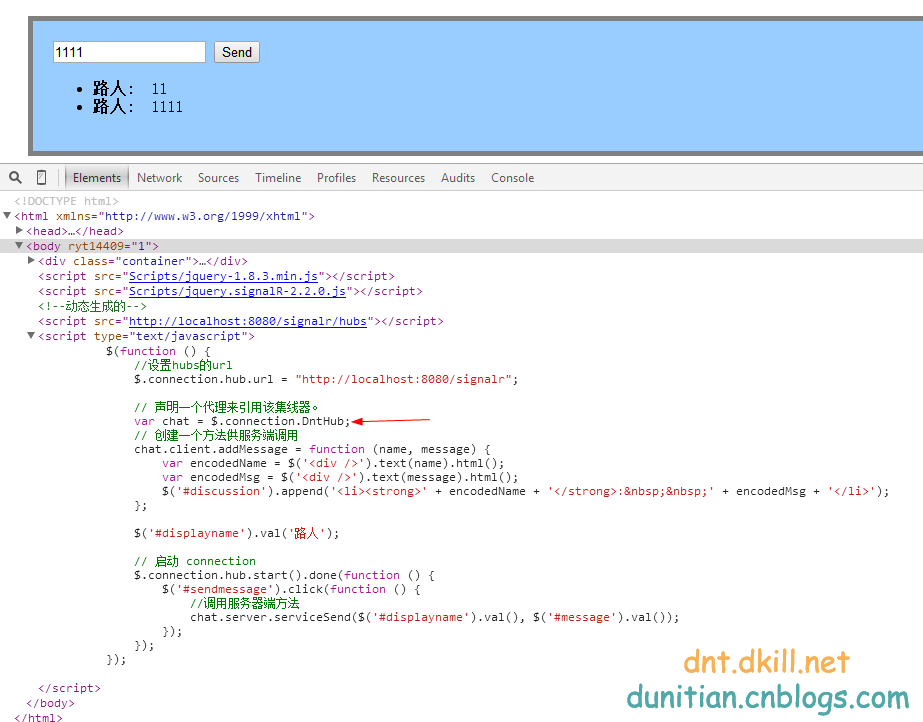
Task: Switch to the Console tab
Action: click(x=513, y=178)
